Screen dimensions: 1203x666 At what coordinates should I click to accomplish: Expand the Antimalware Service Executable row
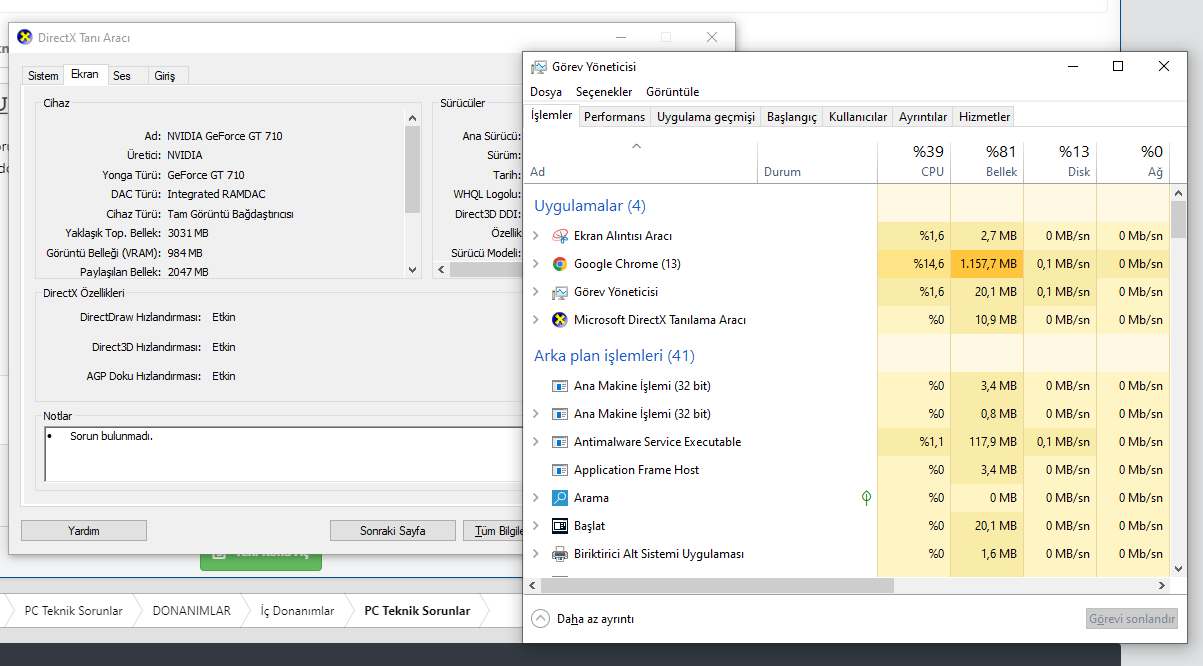[536, 442]
